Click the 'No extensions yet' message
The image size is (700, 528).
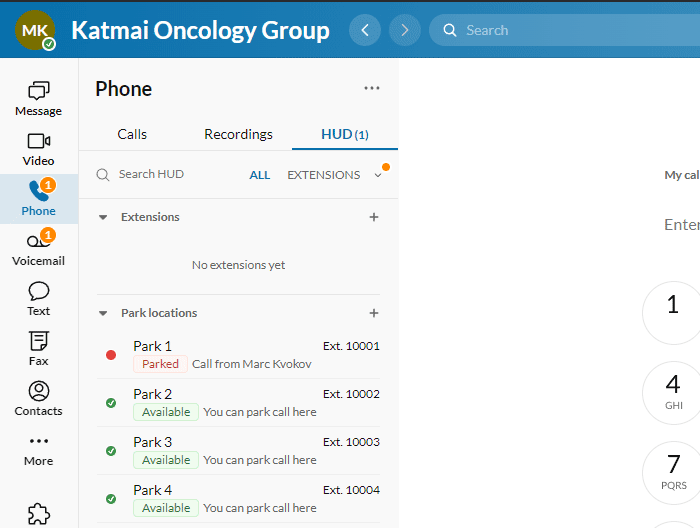(x=238, y=265)
